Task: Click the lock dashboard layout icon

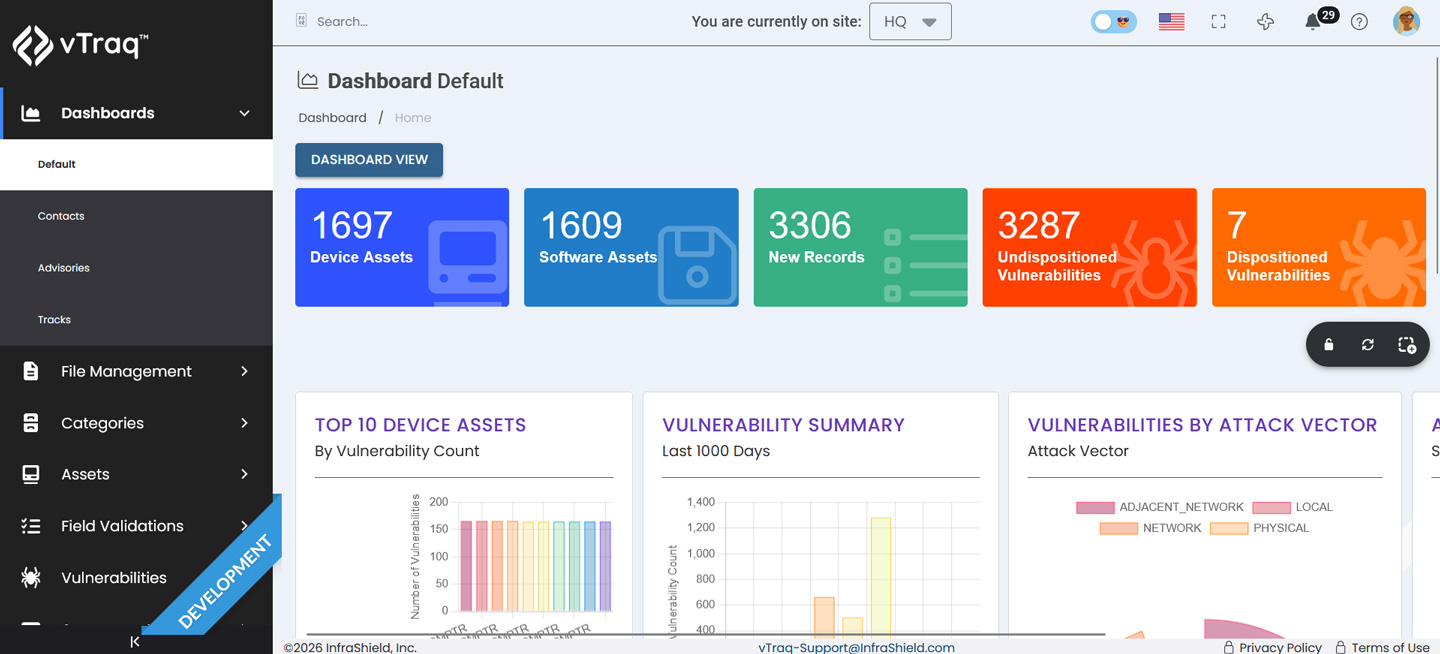Action: (1329, 345)
